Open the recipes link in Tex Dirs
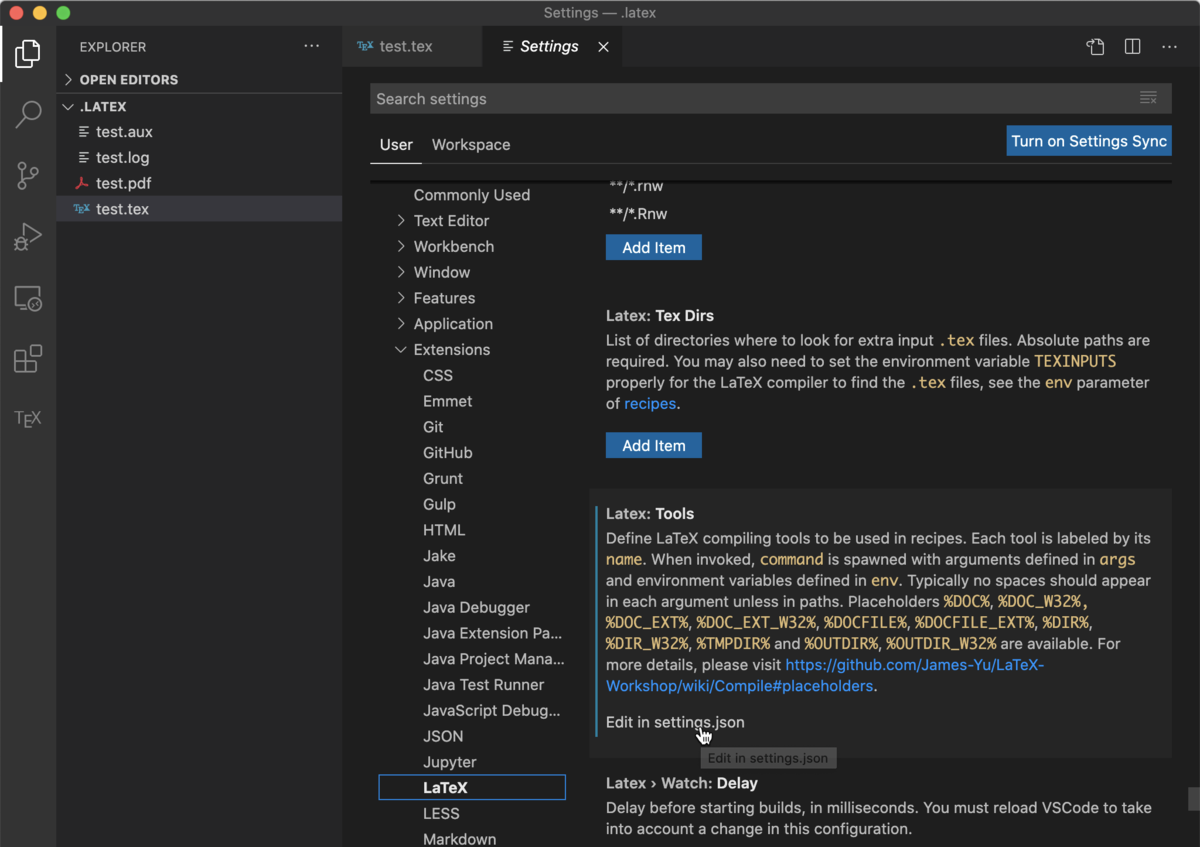This screenshot has width=1200, height=847. (650, 404)
